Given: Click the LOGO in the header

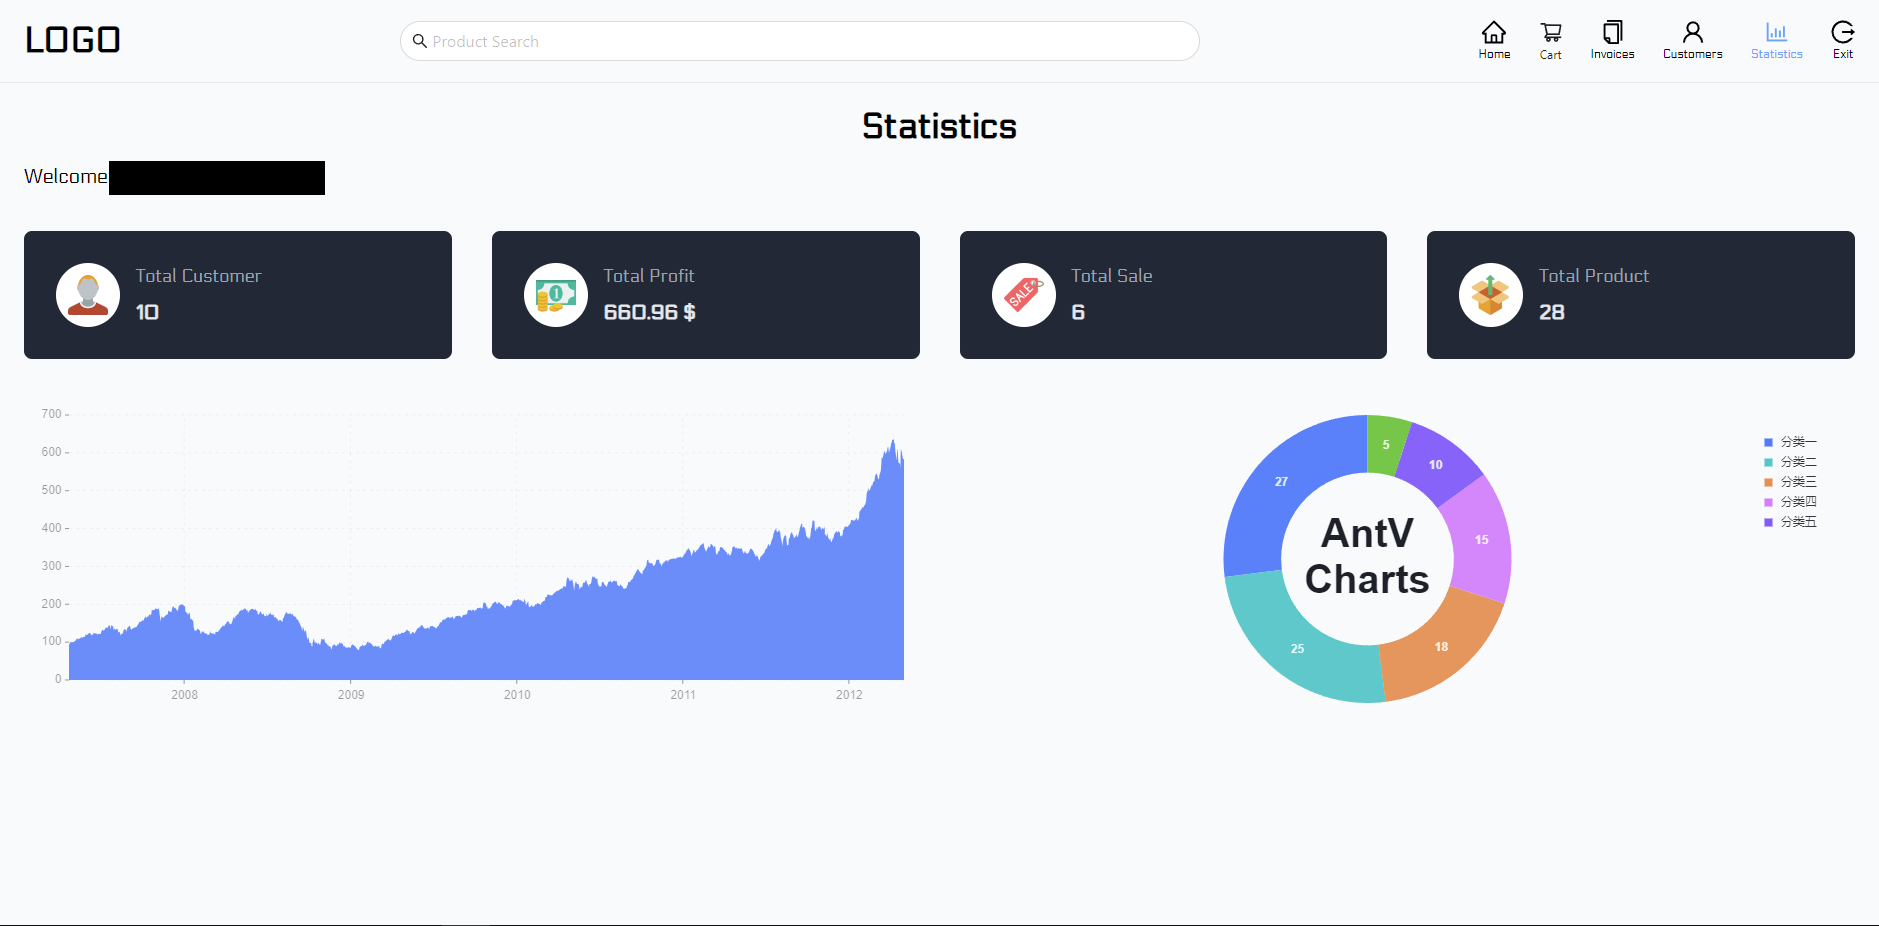Looking at the screenshot, I should tap(73, 40).
